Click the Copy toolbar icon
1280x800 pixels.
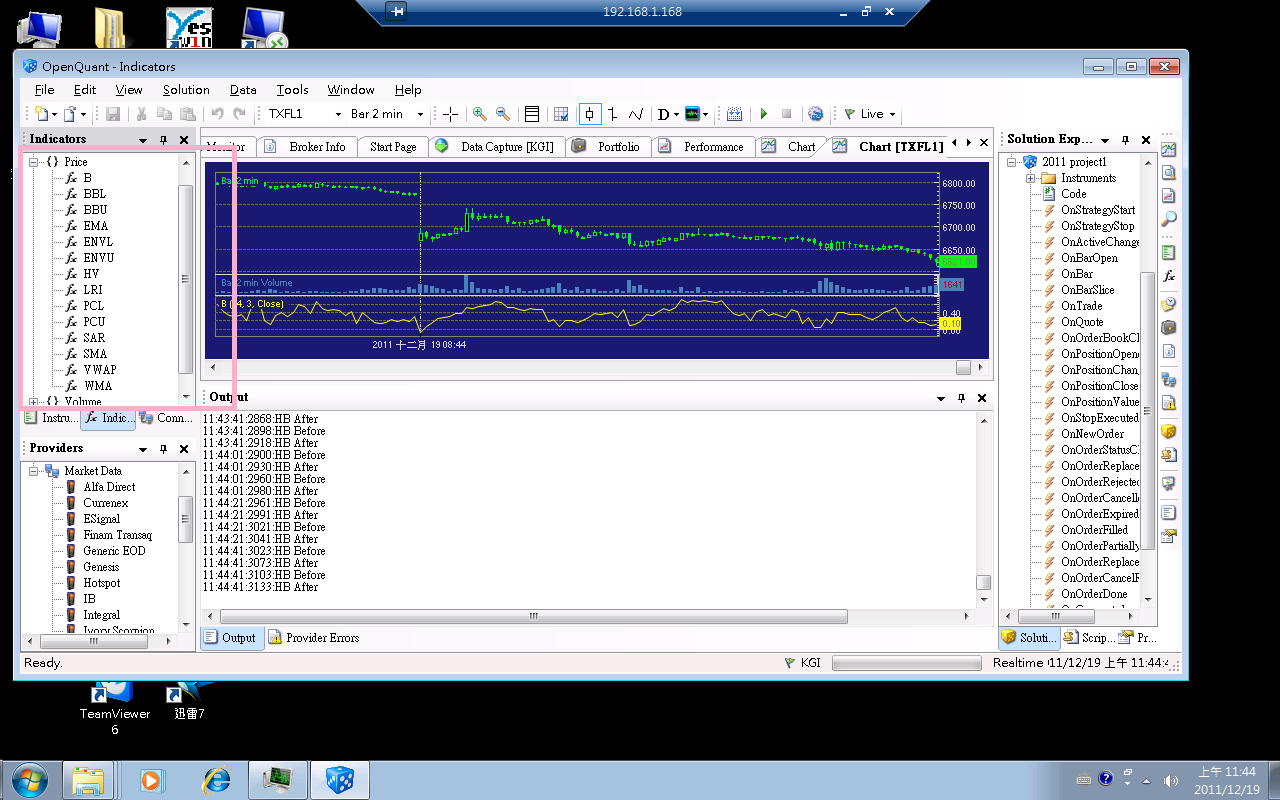(165, 114)
